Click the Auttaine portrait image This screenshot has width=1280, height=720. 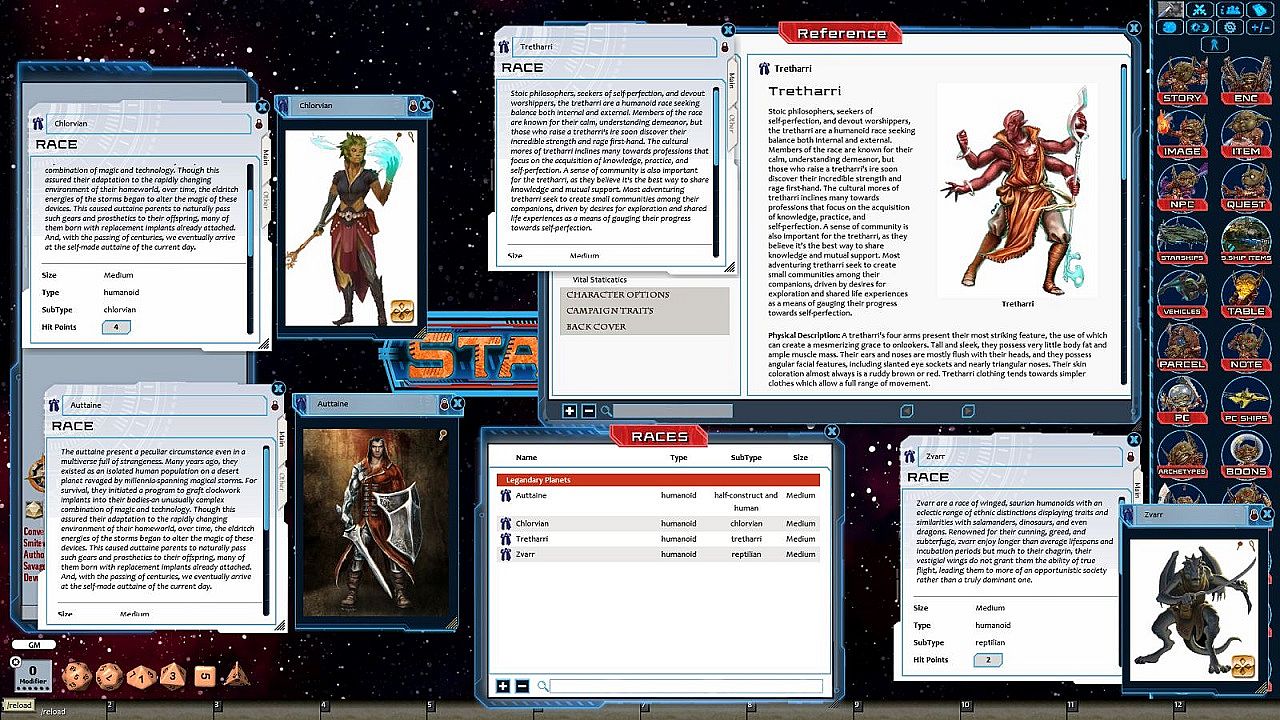coord(376,523)
